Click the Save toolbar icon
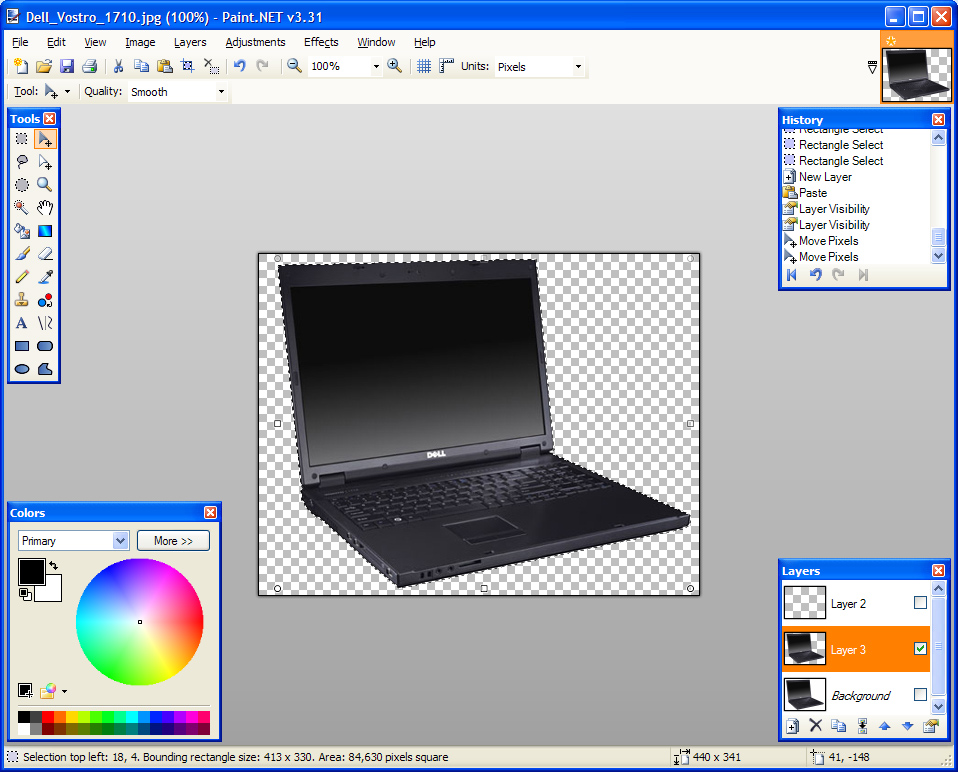The height and width of the screenshot is (772, 958). pos(67,66)
